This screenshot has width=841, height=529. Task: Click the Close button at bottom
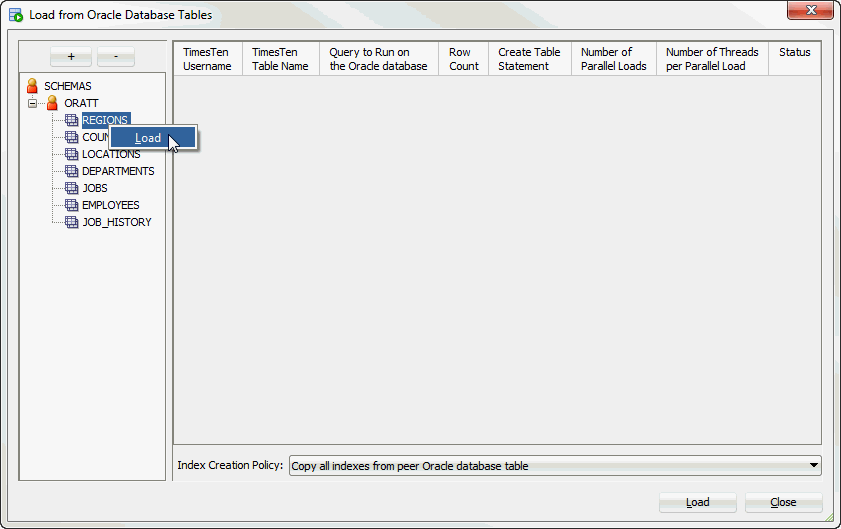tap(783, 502)
